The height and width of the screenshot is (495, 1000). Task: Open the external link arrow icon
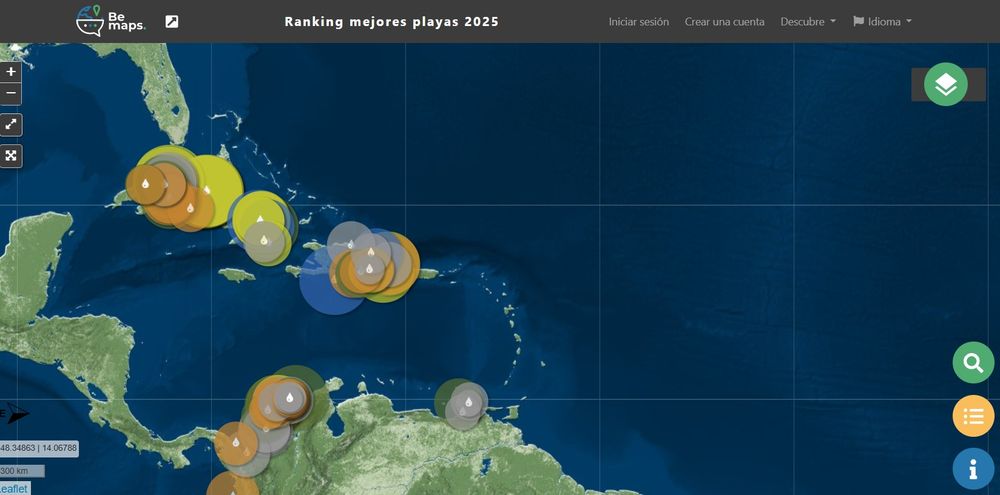172,22
